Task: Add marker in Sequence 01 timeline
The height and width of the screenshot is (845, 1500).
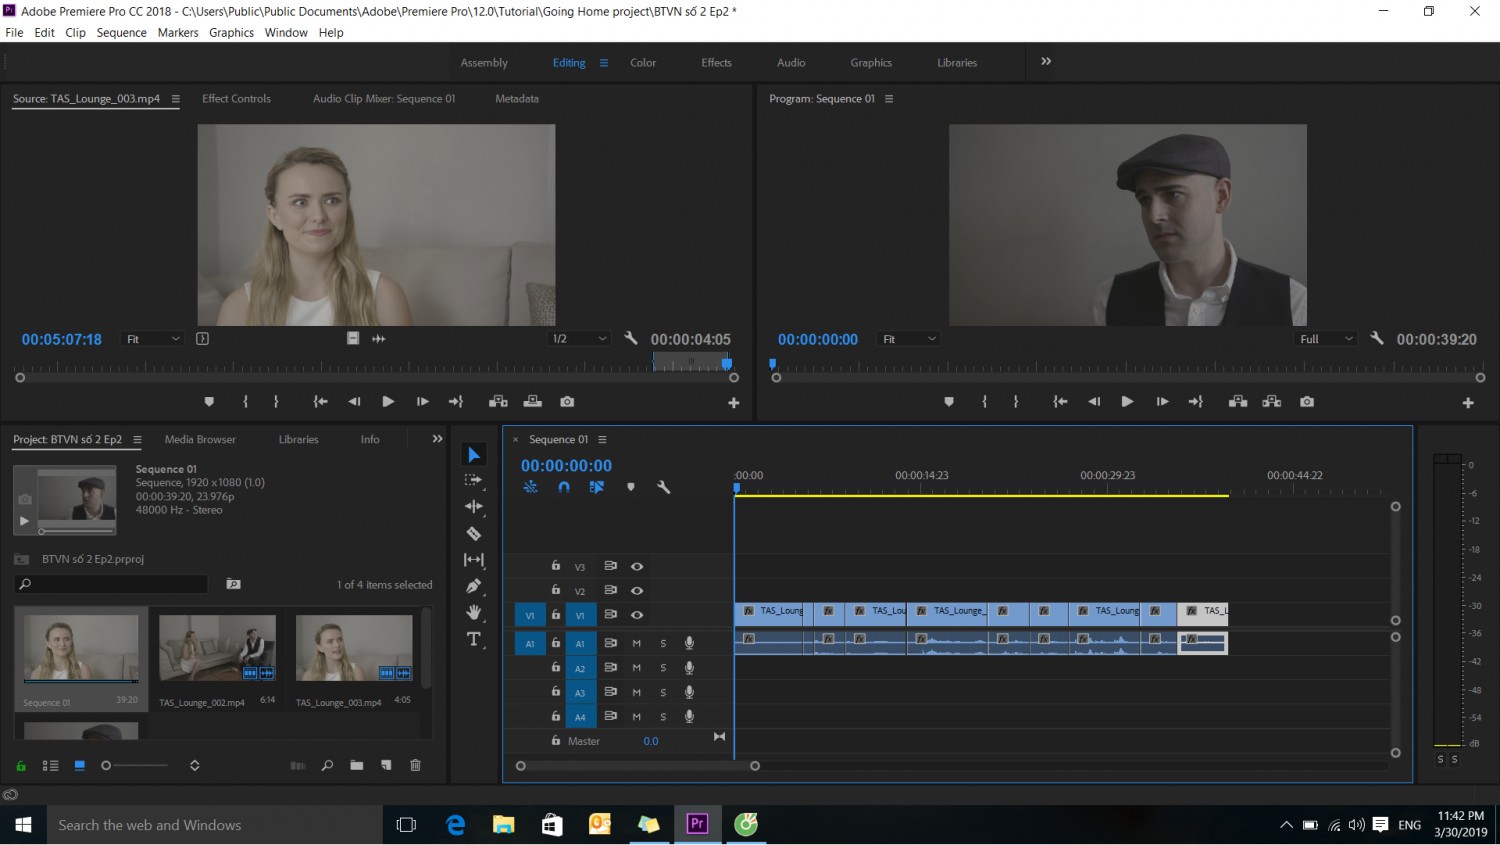Action: click(x=630, y=487)
